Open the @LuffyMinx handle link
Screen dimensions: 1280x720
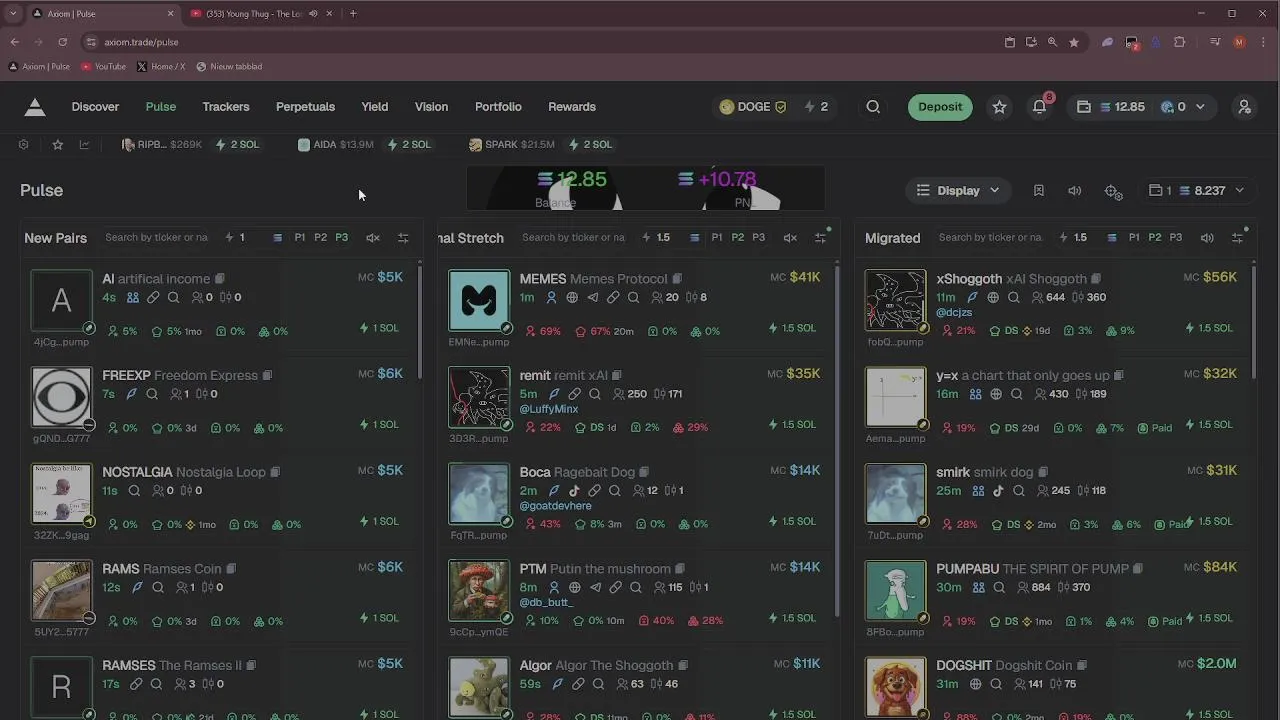click(x=549, y=409)
